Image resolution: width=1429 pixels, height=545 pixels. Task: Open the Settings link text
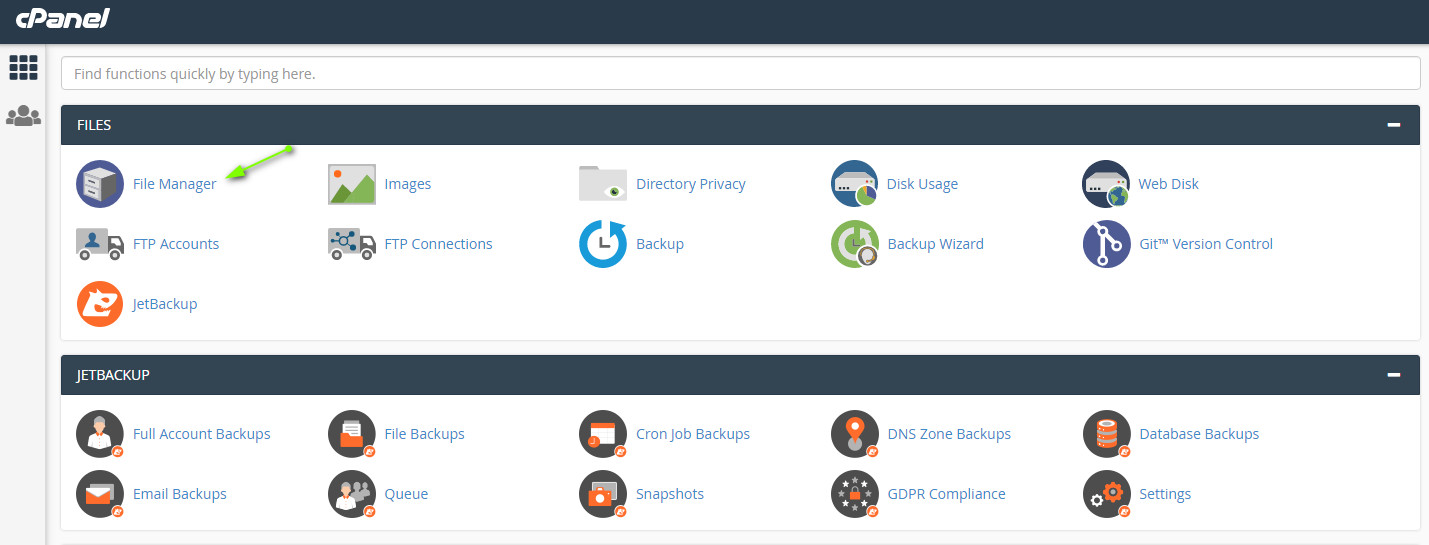tap(1165, 494)
